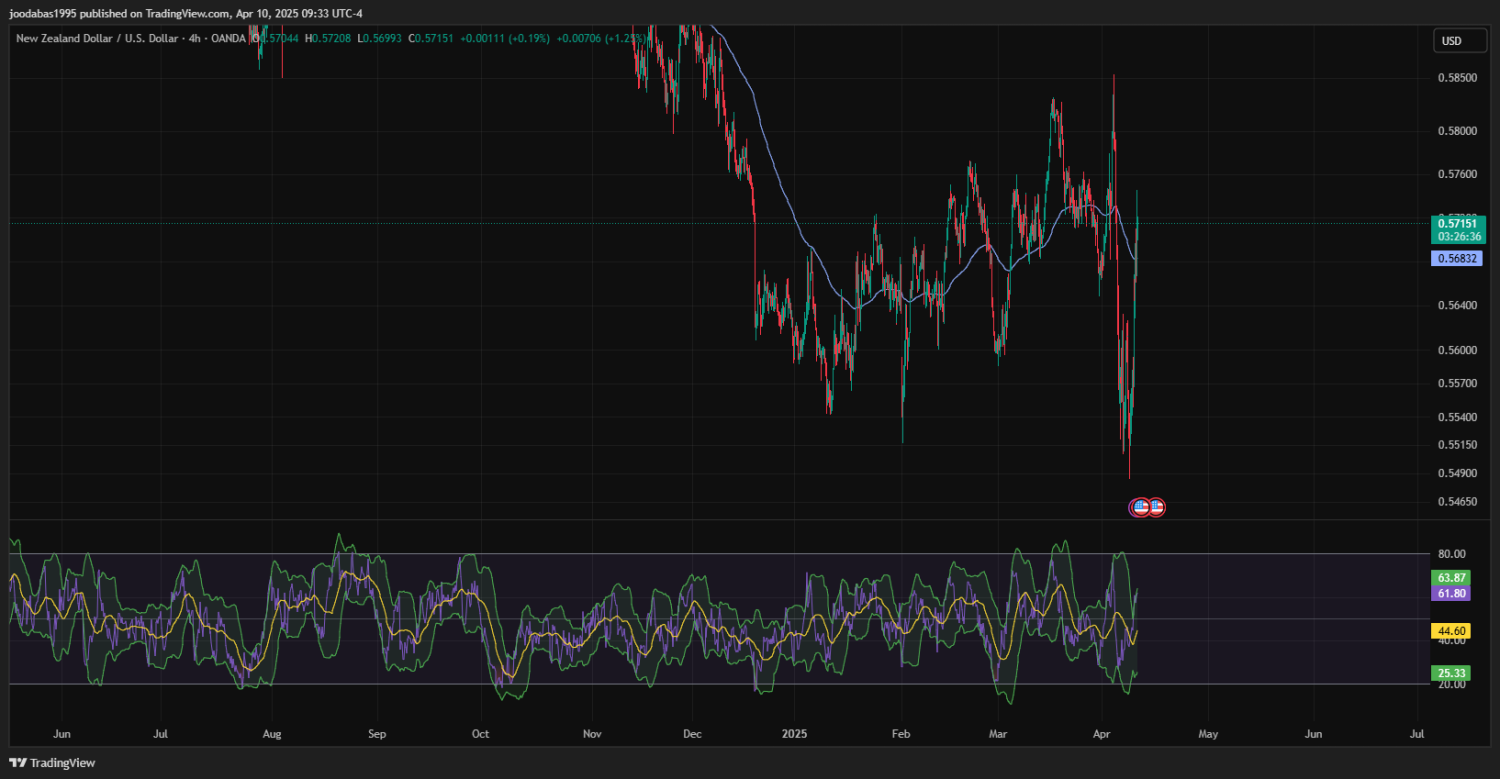
Task: Click the left US flag event icon
Action: pos(1139,507)
